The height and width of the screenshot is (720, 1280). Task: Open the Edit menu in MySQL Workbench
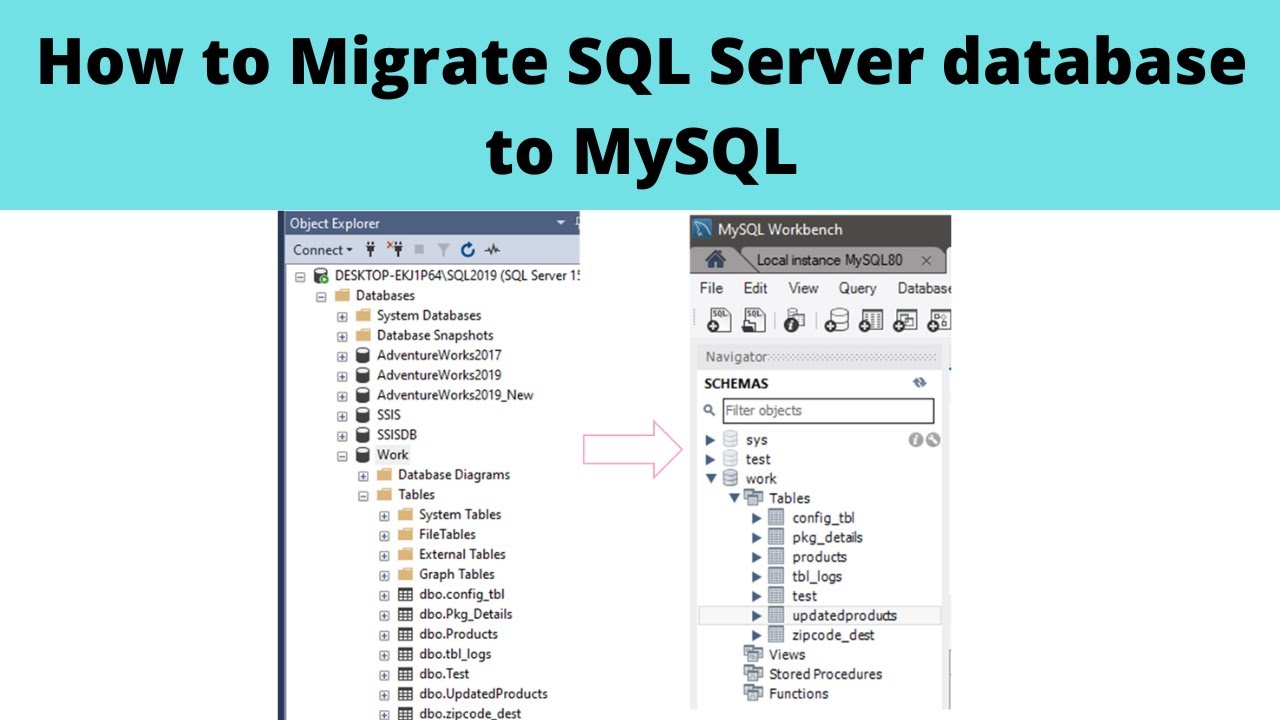coord(756,288)
